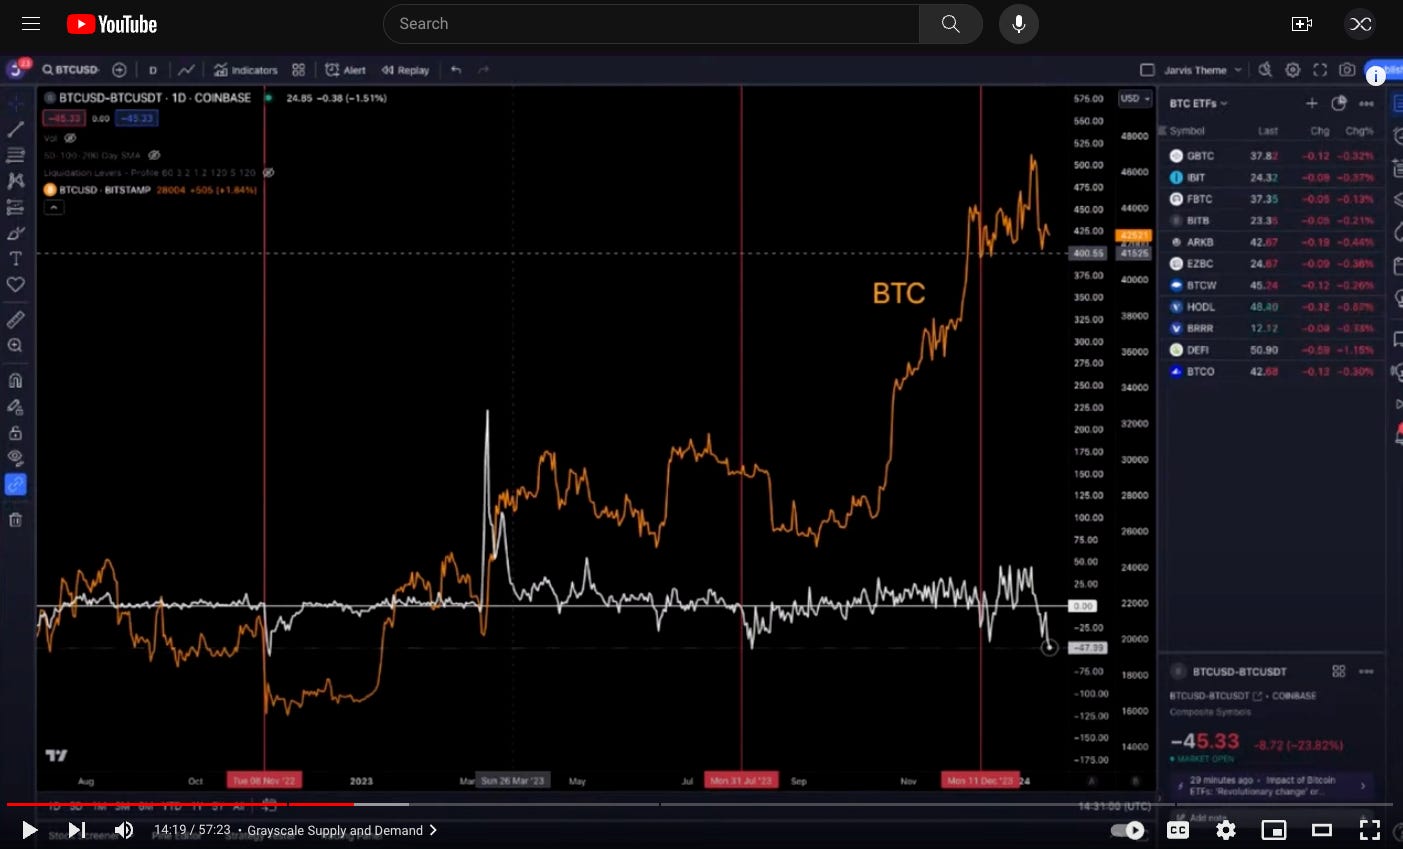
Task: Select ARKB row in watchlist
Action: 1272,242
